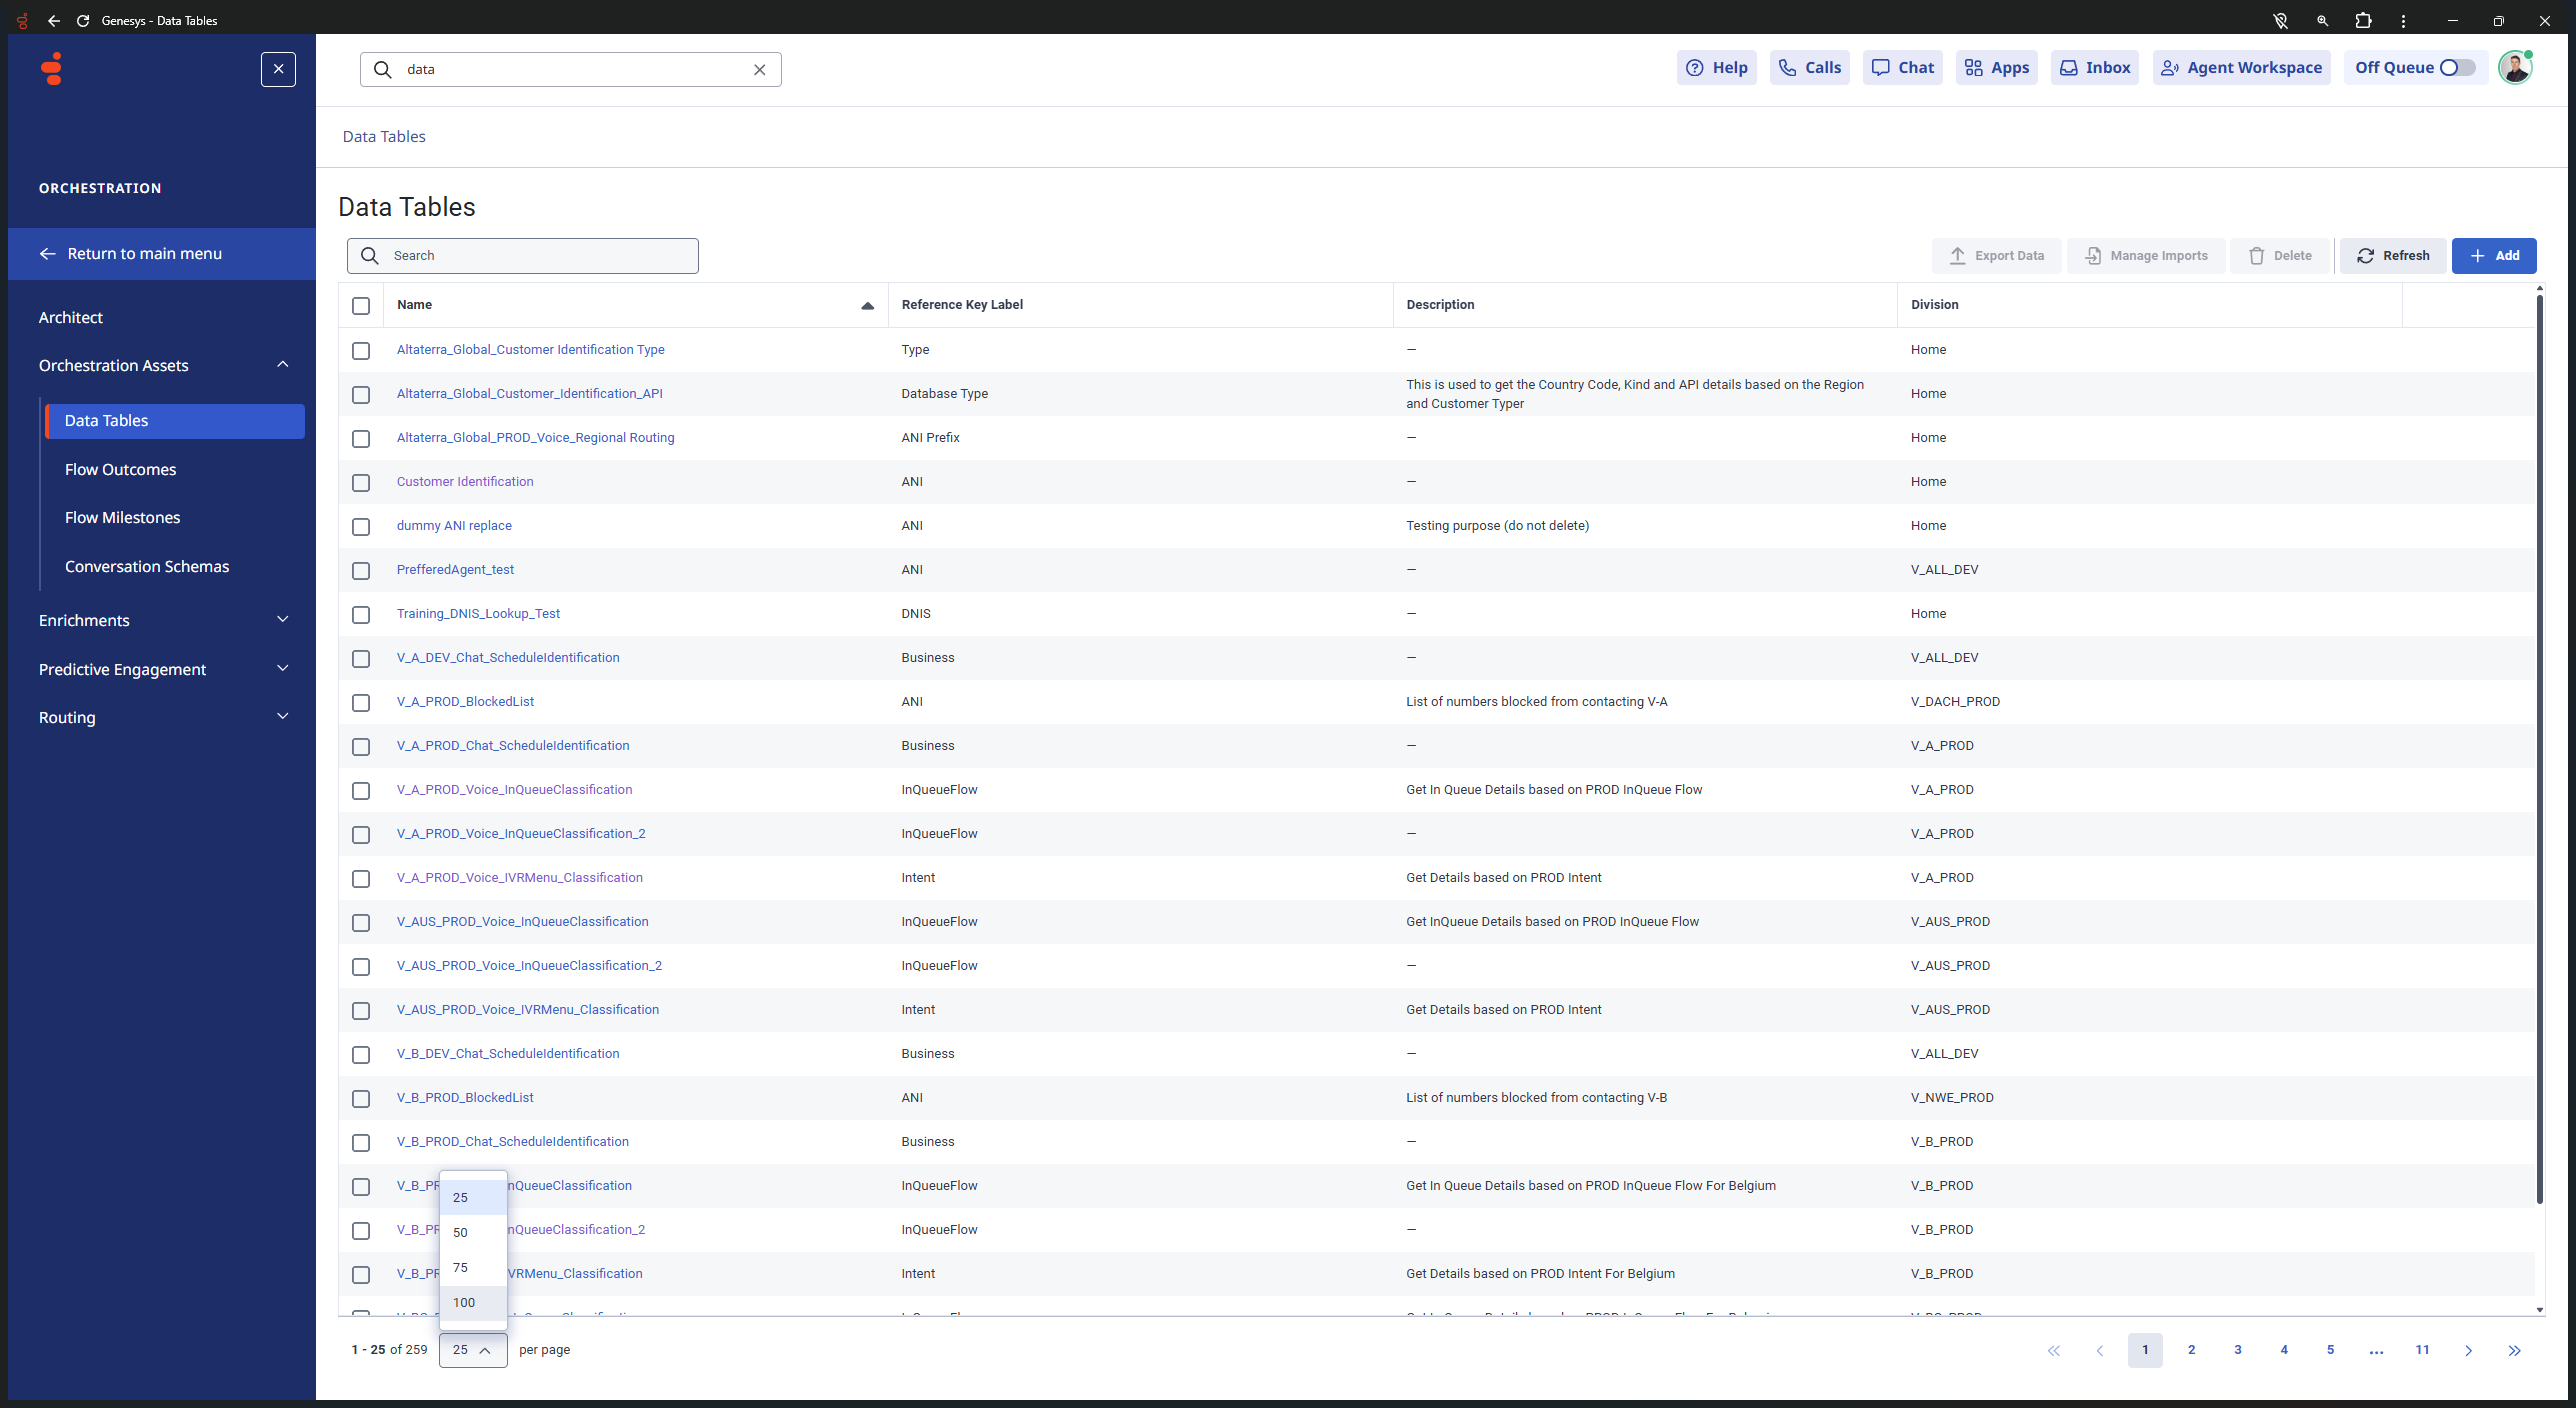Go to page 2
The image size is (2576, 1408).
(2191, 1349)
